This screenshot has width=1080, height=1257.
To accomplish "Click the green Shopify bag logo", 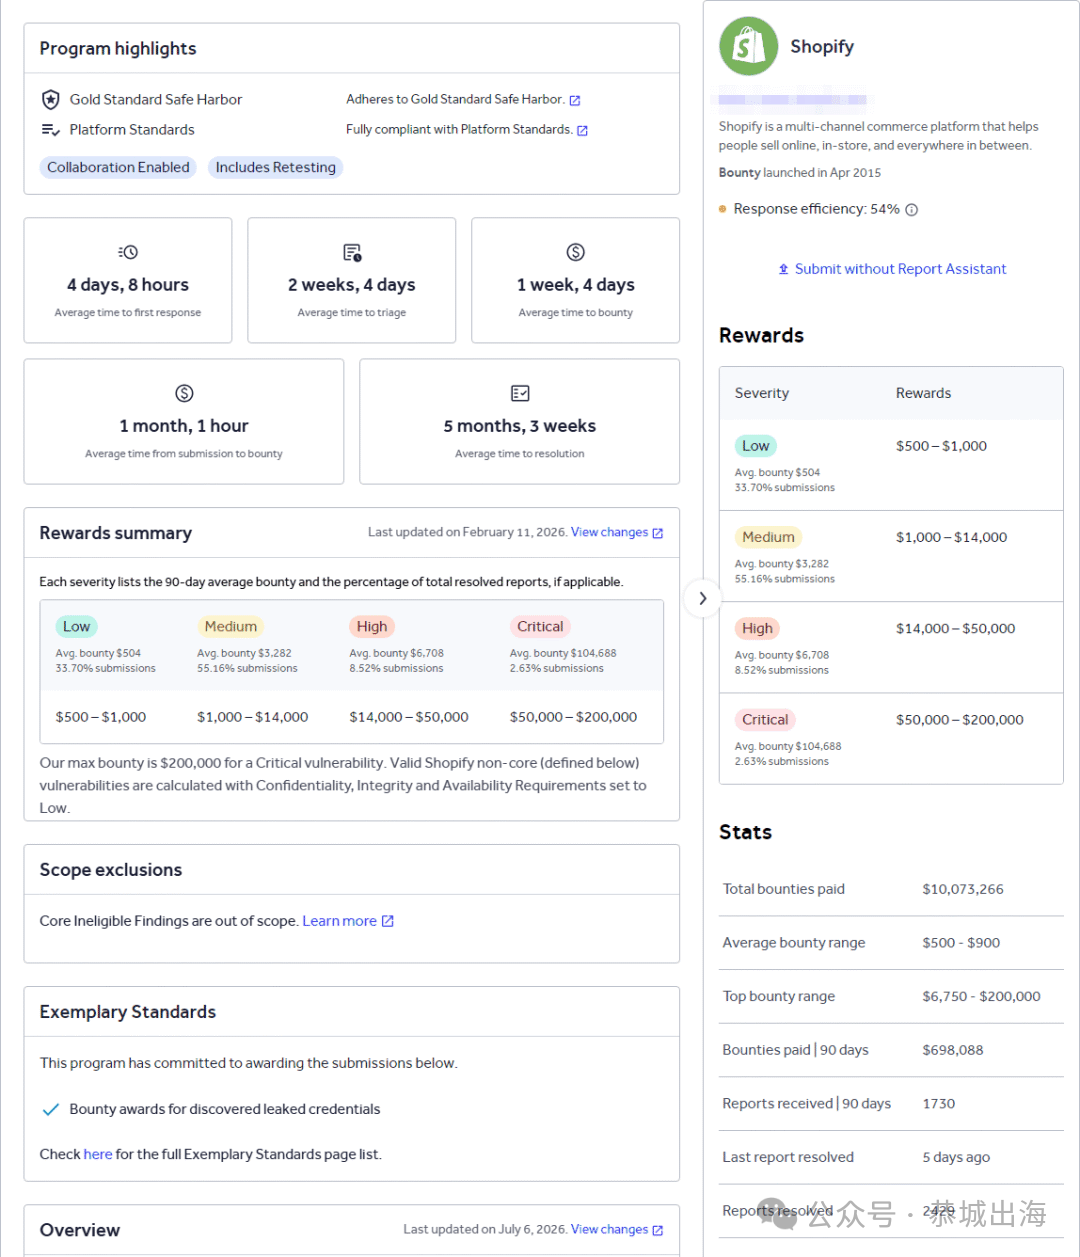I will 748,46.
